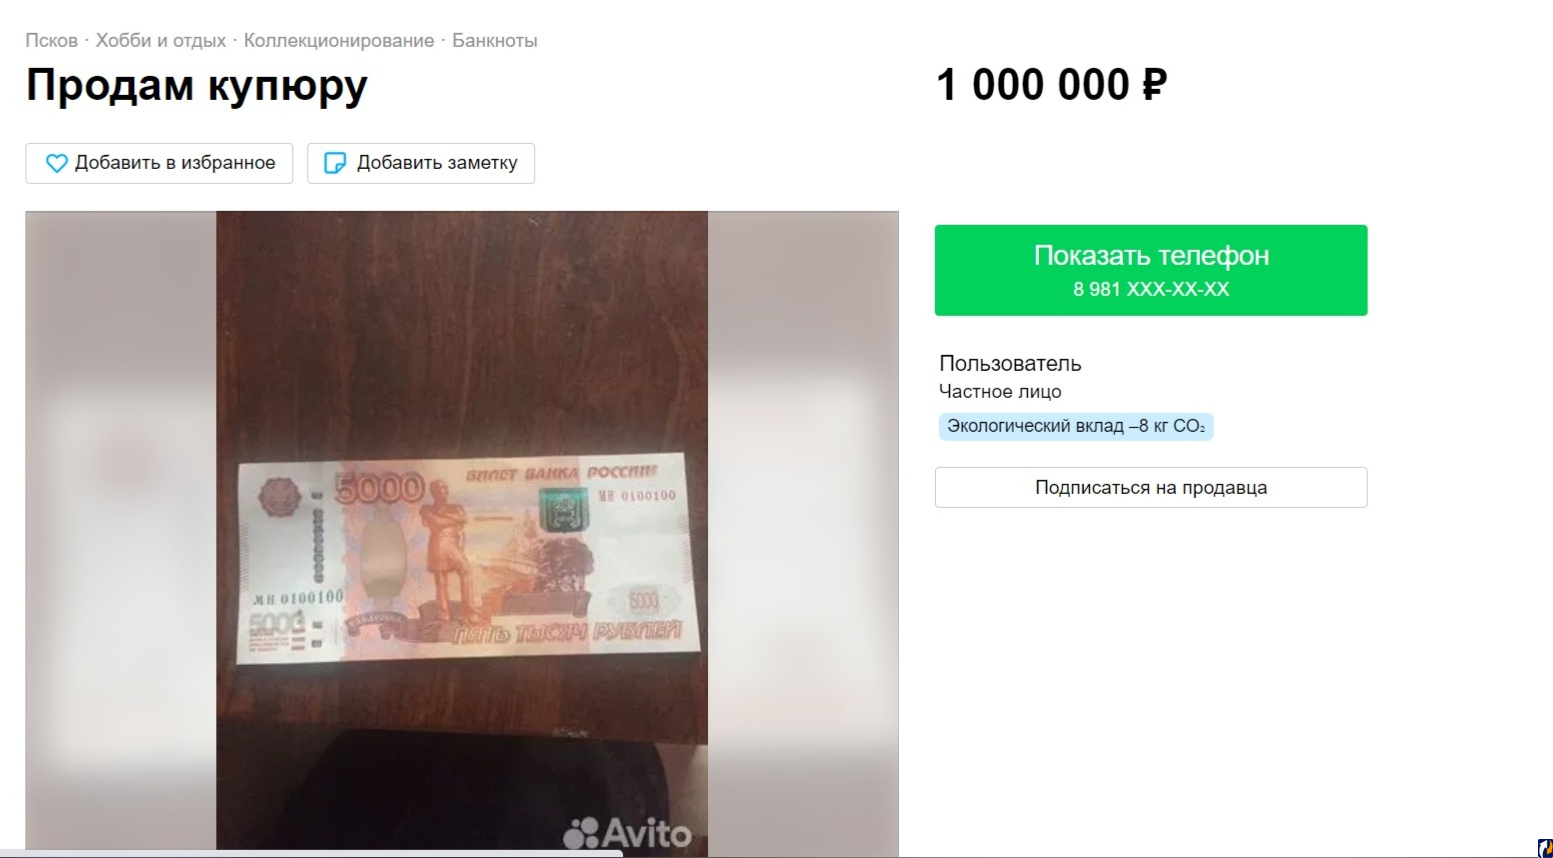Click the small icon in bottom-right corner

click(x=1544, y=849)
